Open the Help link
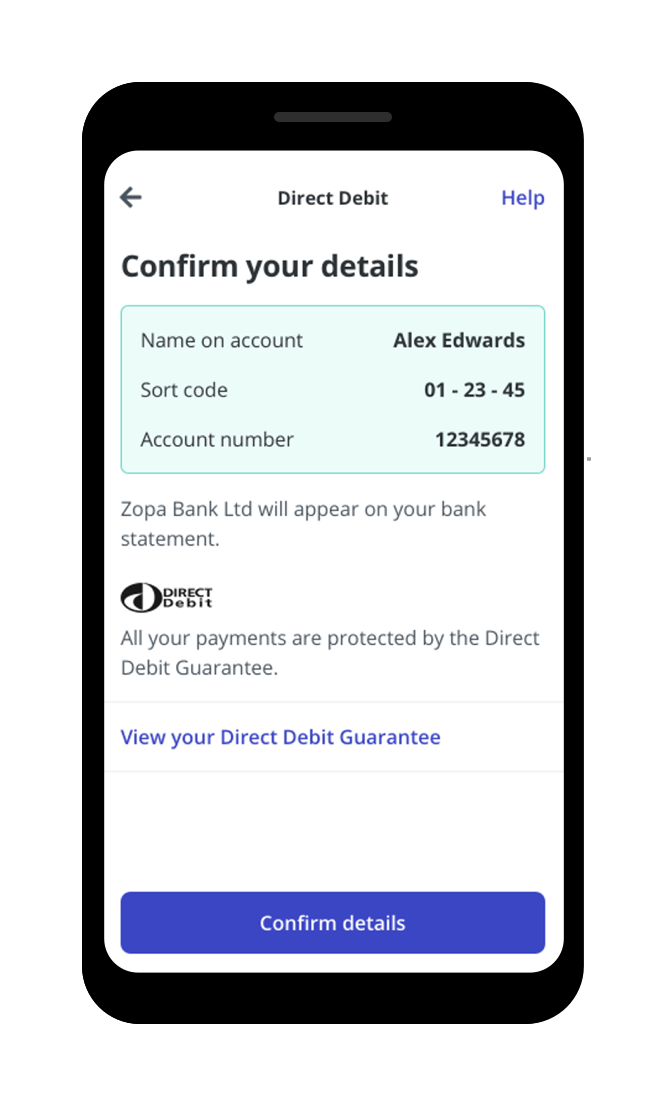 (x=522, y=198)
